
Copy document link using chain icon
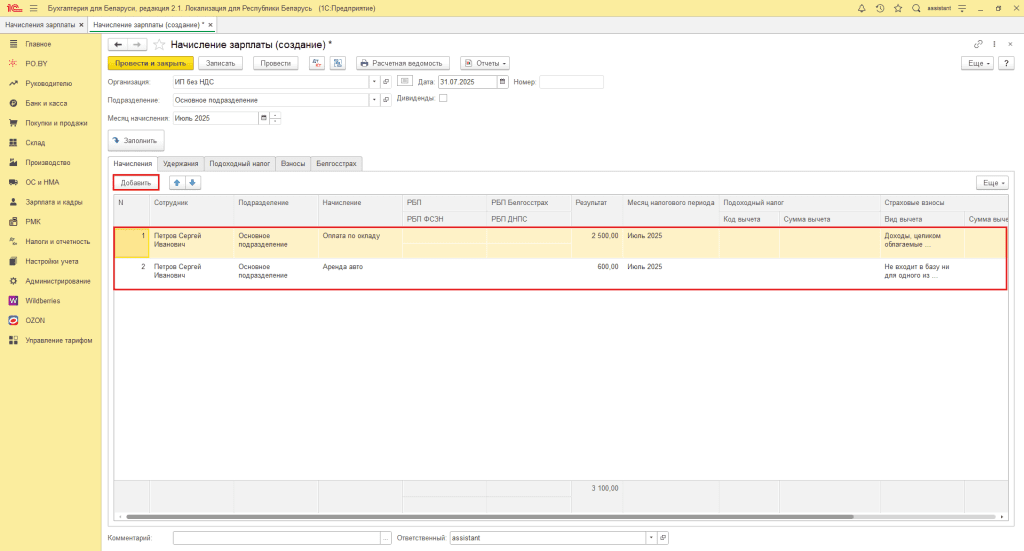click(x=978, y=45)
